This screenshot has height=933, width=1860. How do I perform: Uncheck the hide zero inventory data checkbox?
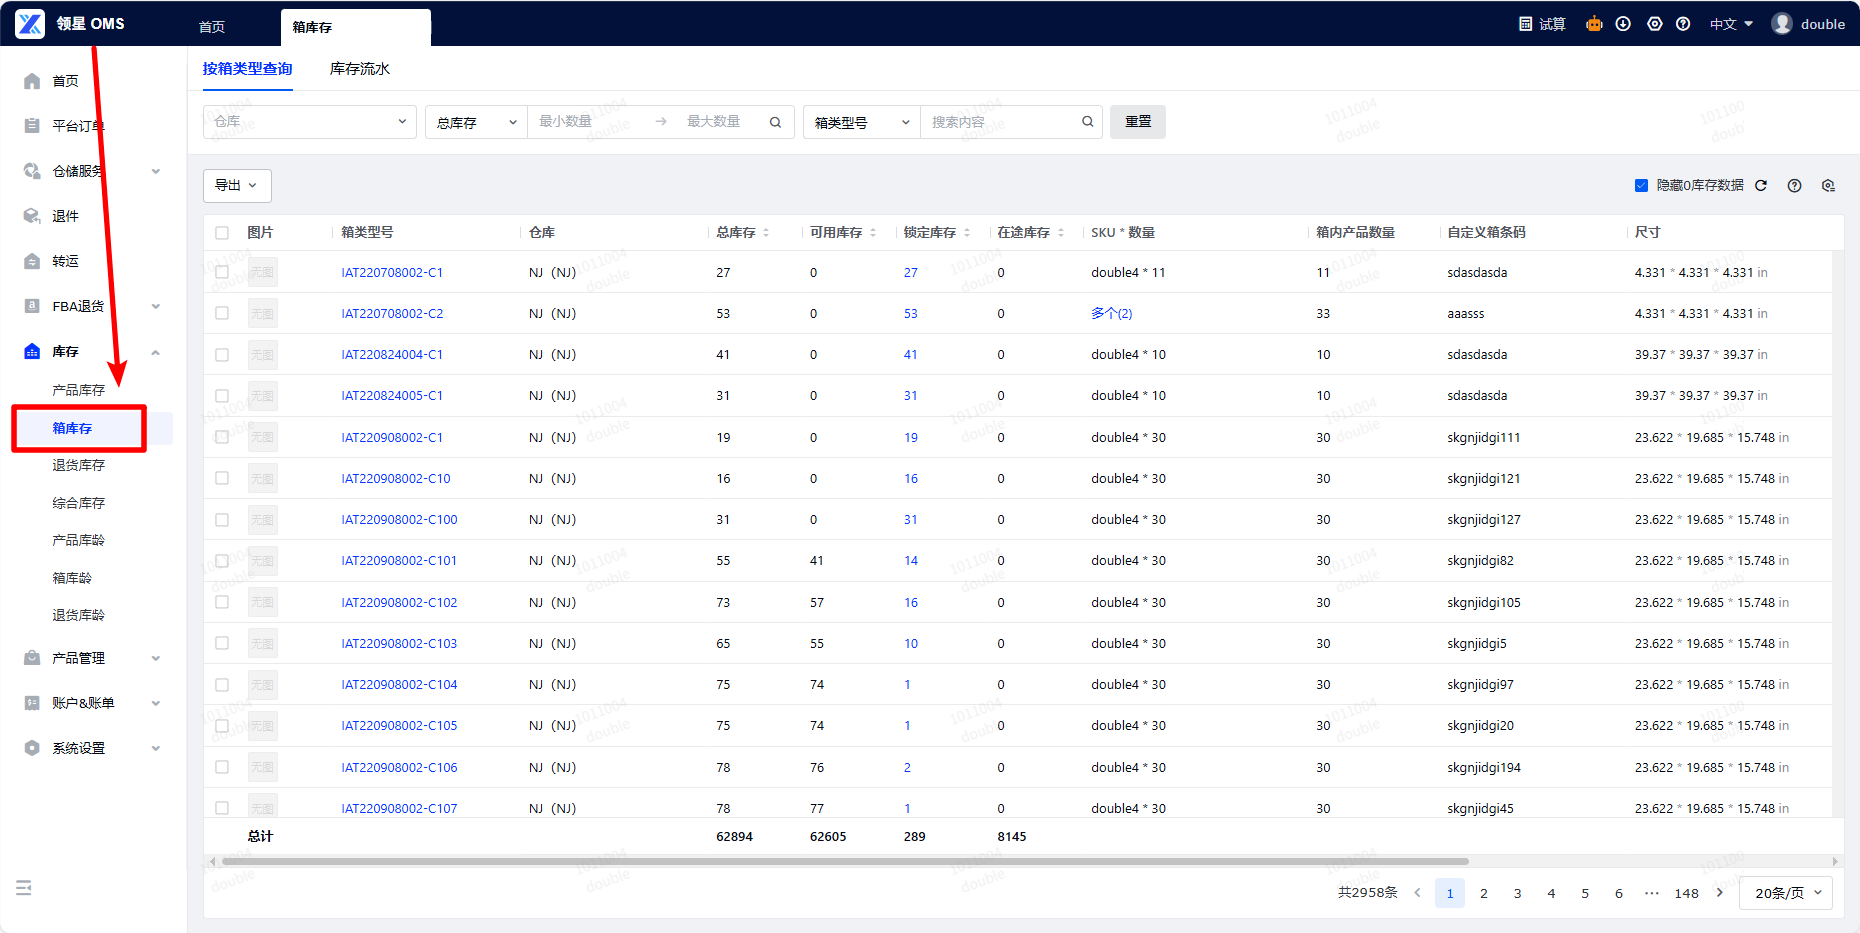[x=1641, y=185]
